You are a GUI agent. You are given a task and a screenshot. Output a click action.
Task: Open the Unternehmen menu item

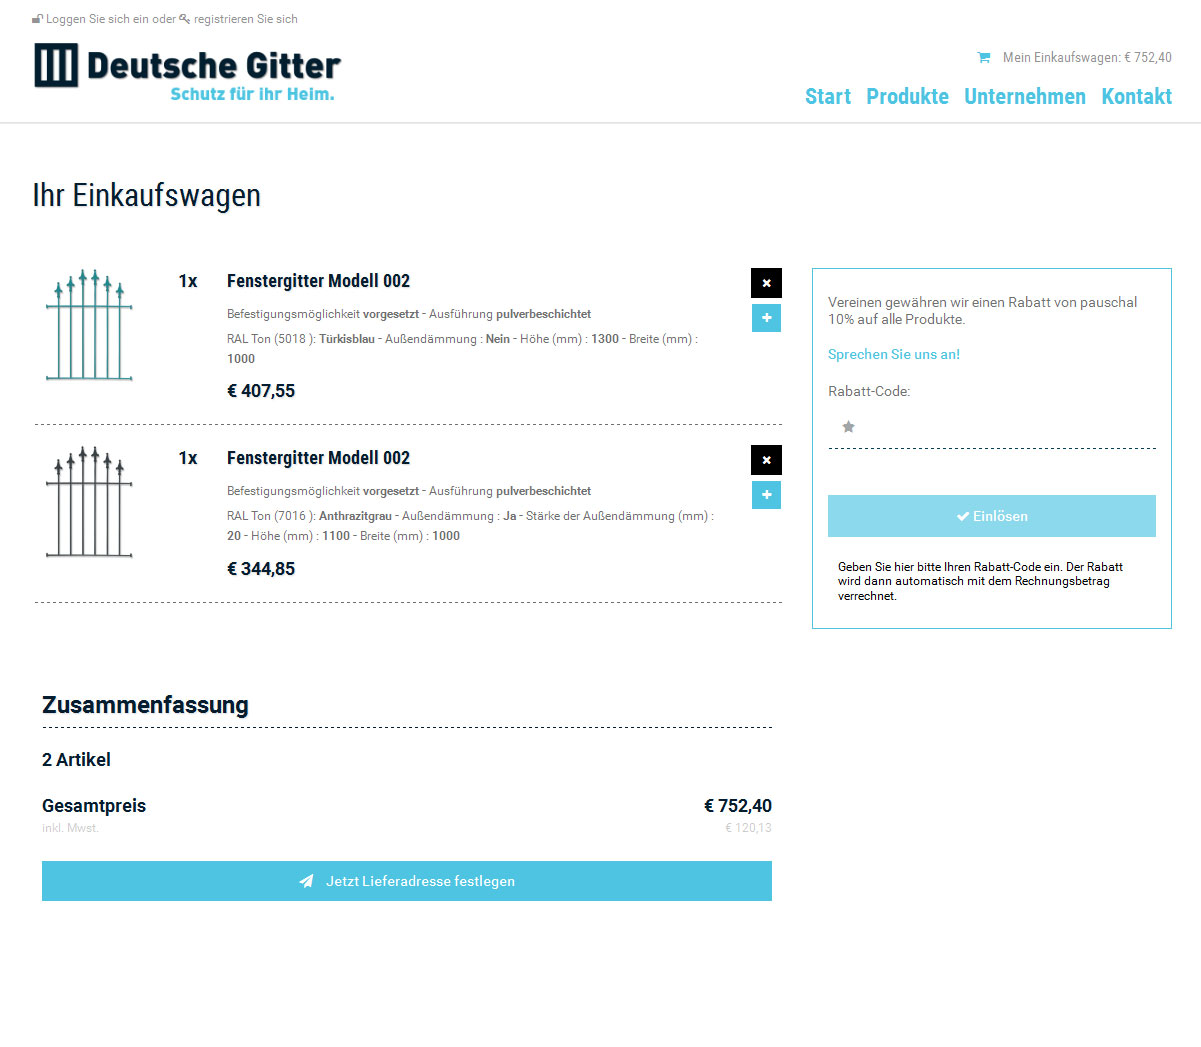tap(1025, 96)
